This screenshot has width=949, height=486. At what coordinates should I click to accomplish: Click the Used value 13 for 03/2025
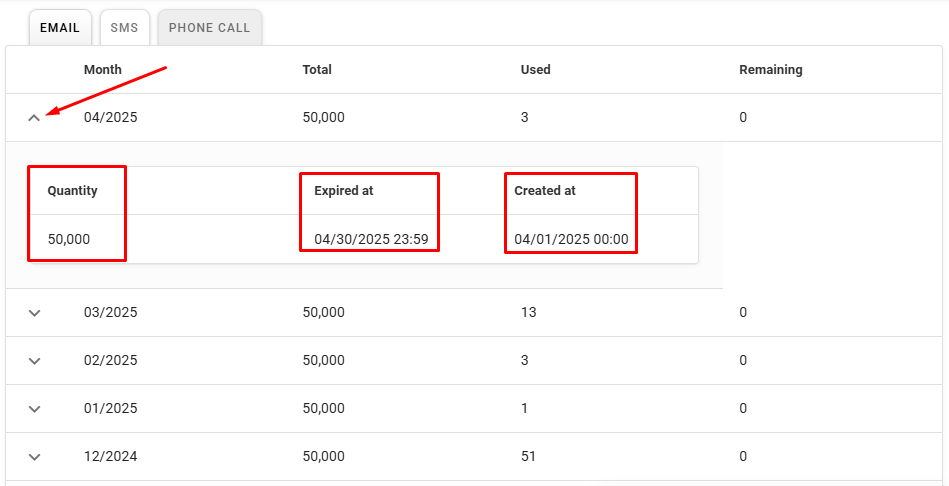click(x=528, y=313)
